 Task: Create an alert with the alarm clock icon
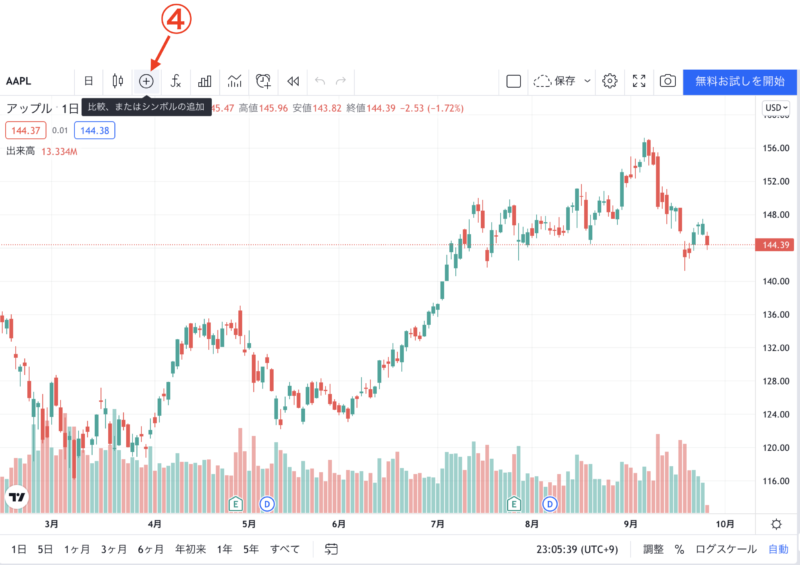click(x=263, y=81)
